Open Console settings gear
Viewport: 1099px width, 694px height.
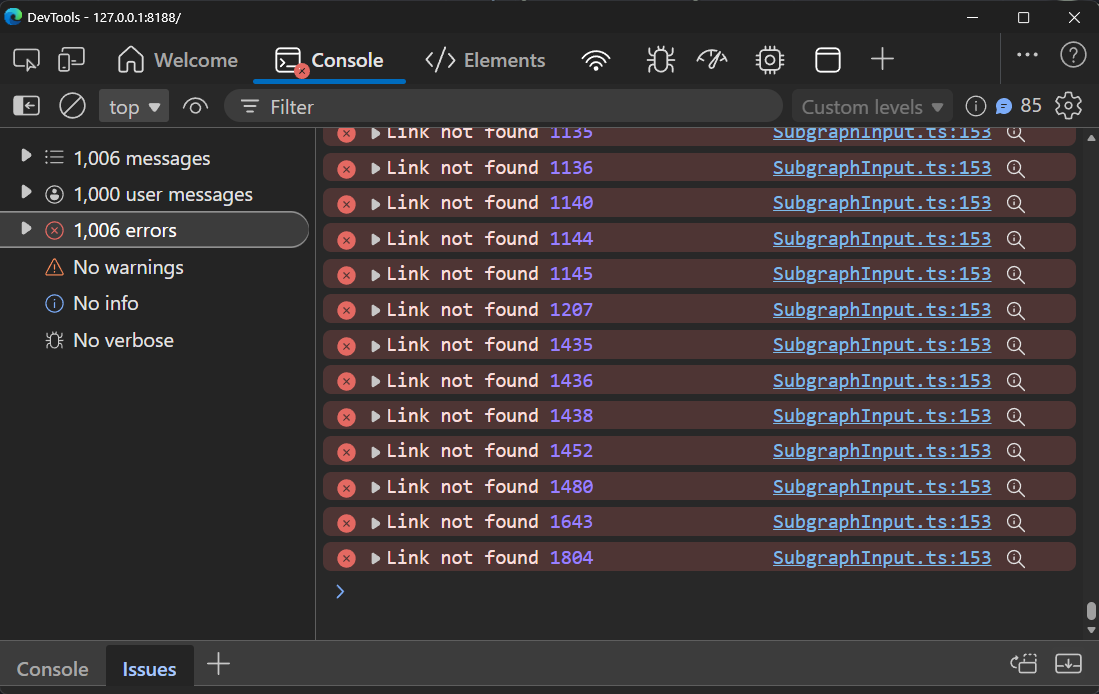(x=1069, y=106)
